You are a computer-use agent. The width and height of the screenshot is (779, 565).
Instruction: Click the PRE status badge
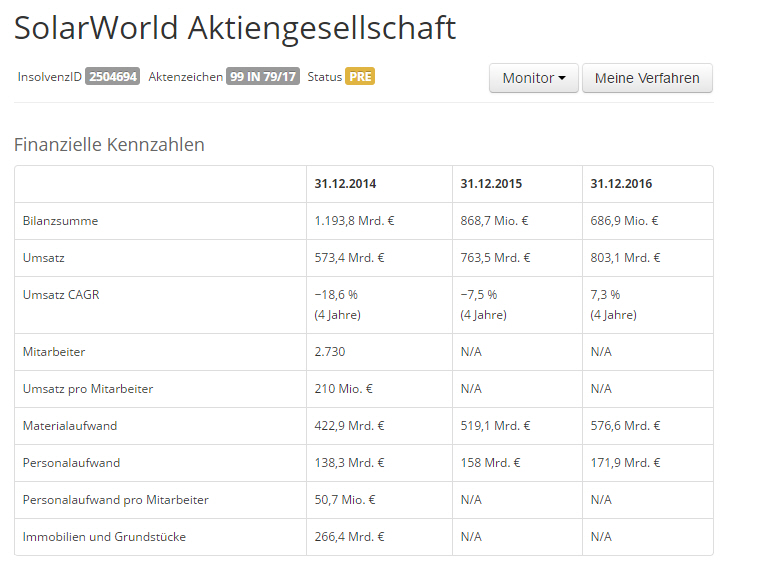click(x=360, y=77)
